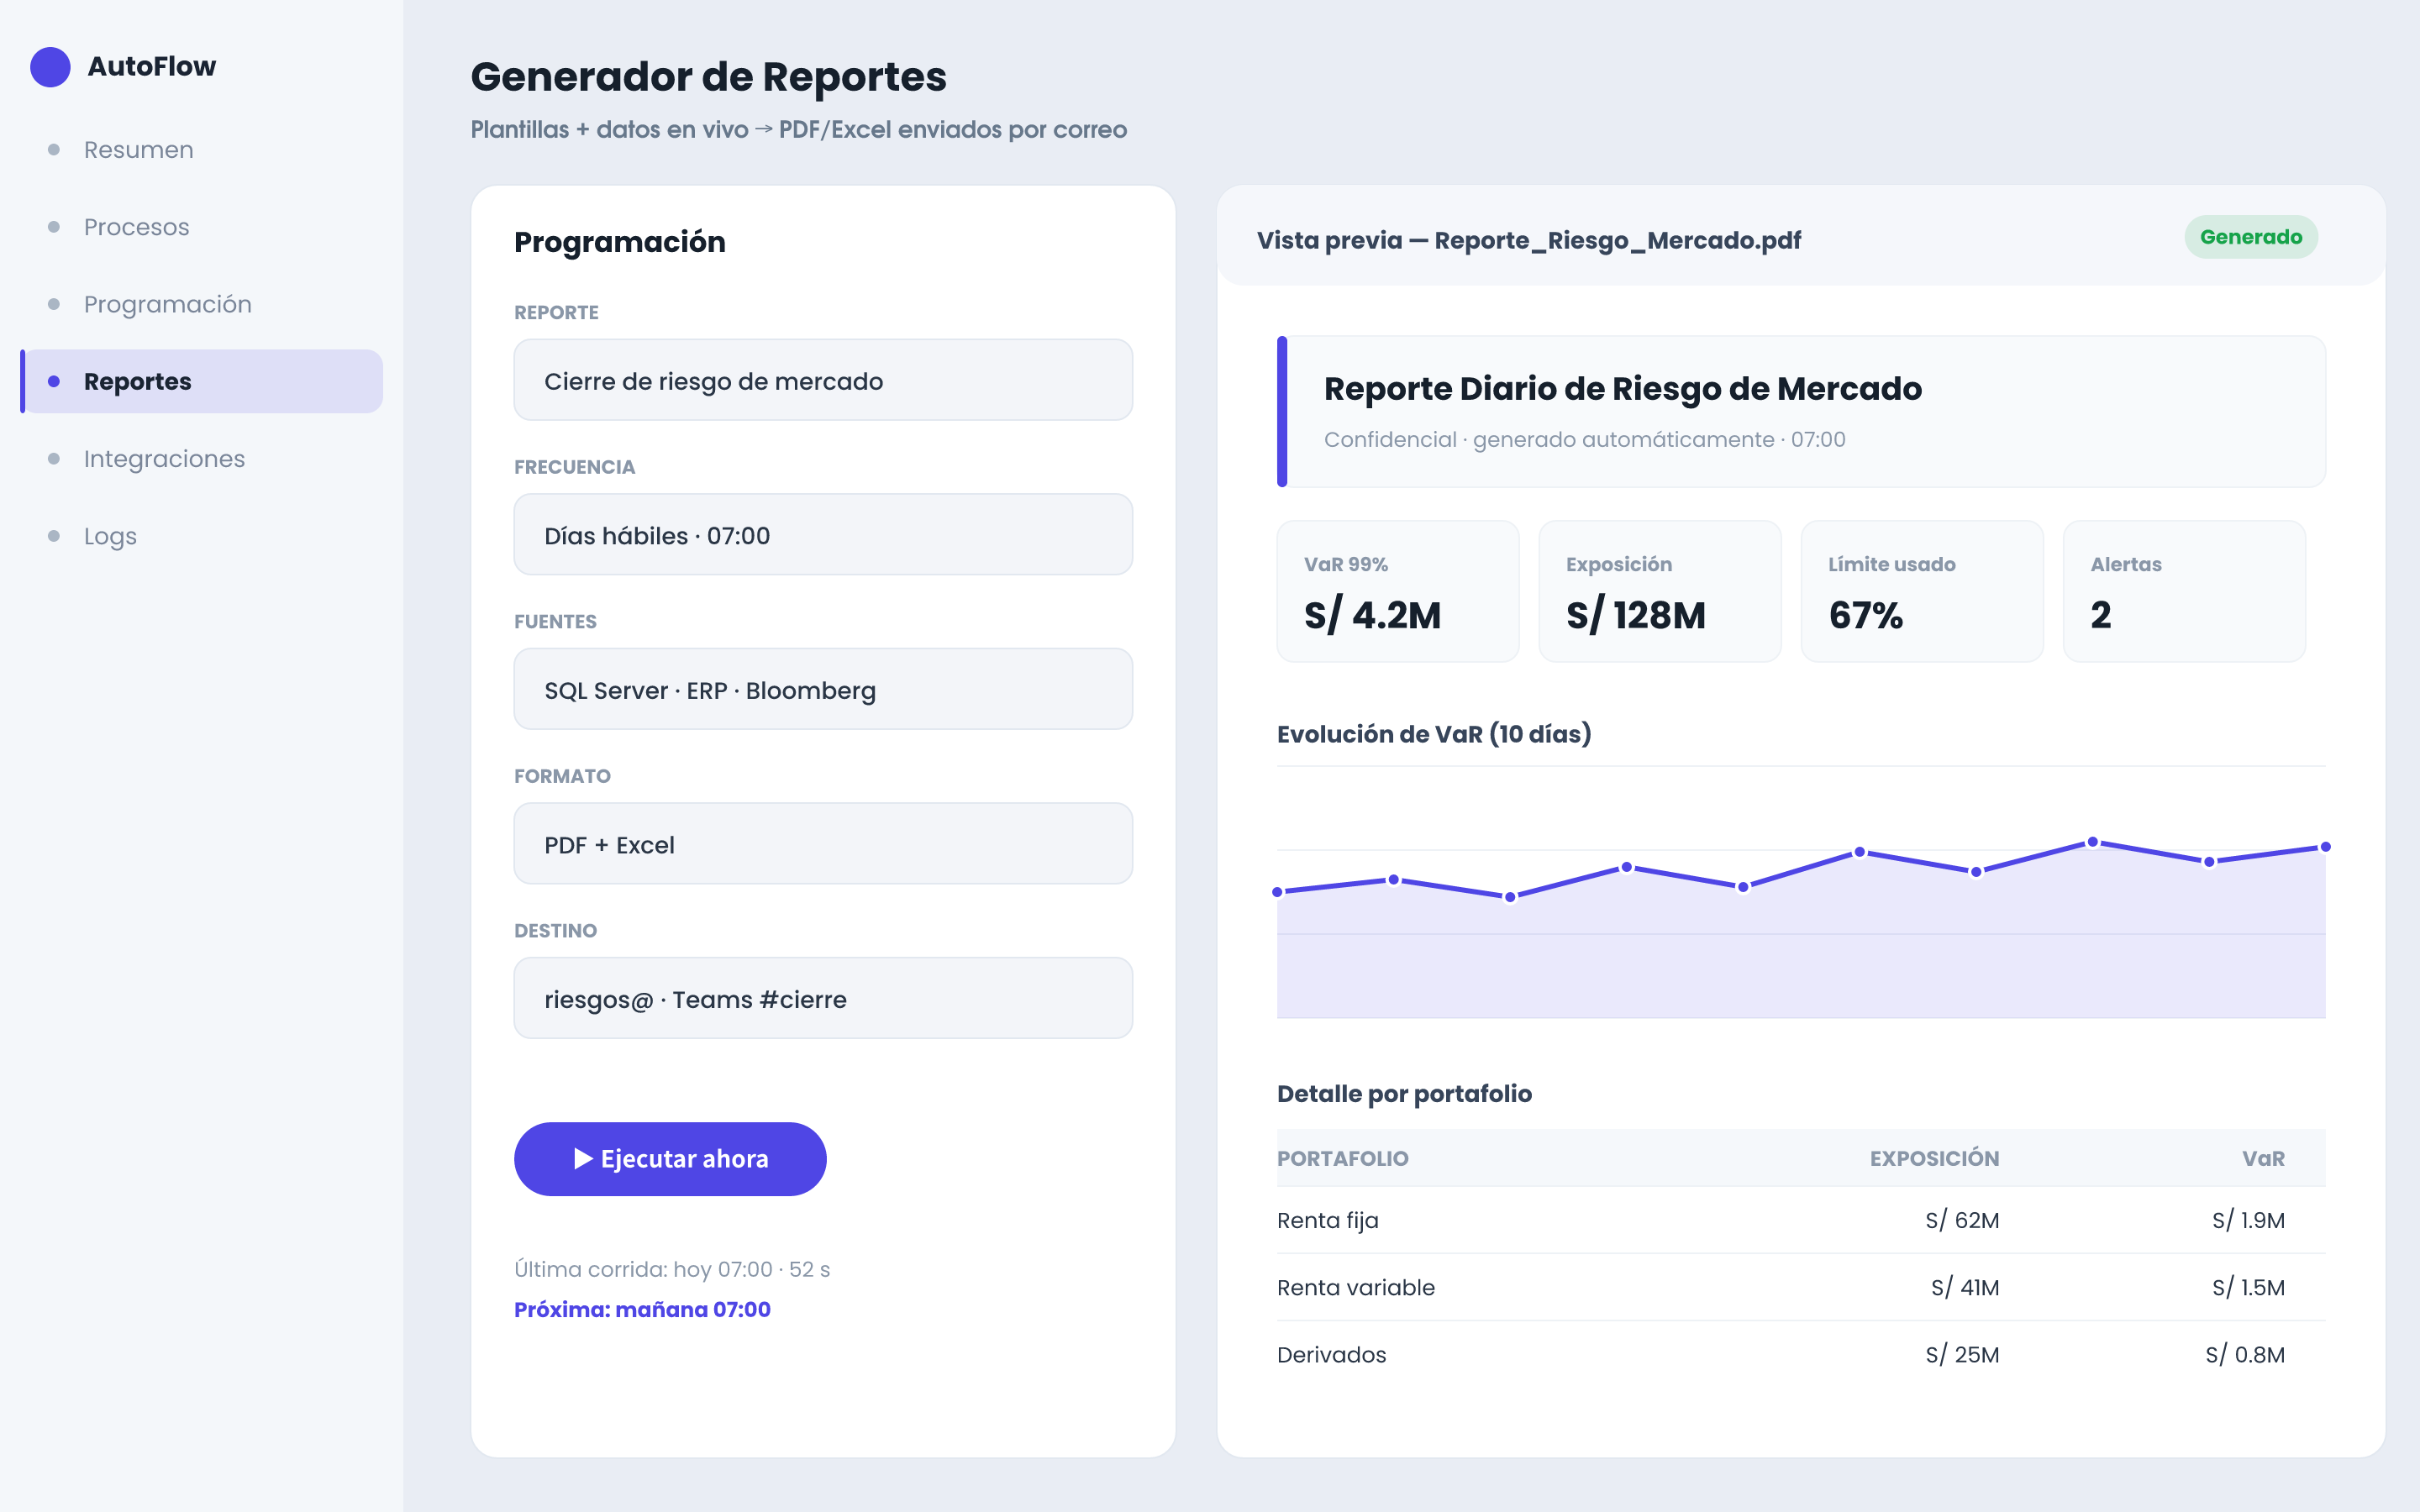Screen dimensions: 2420x1512
Task: Click the 'Reporte Diario de Riesgo de Mercado' heading
Action: coord(1622,388)
